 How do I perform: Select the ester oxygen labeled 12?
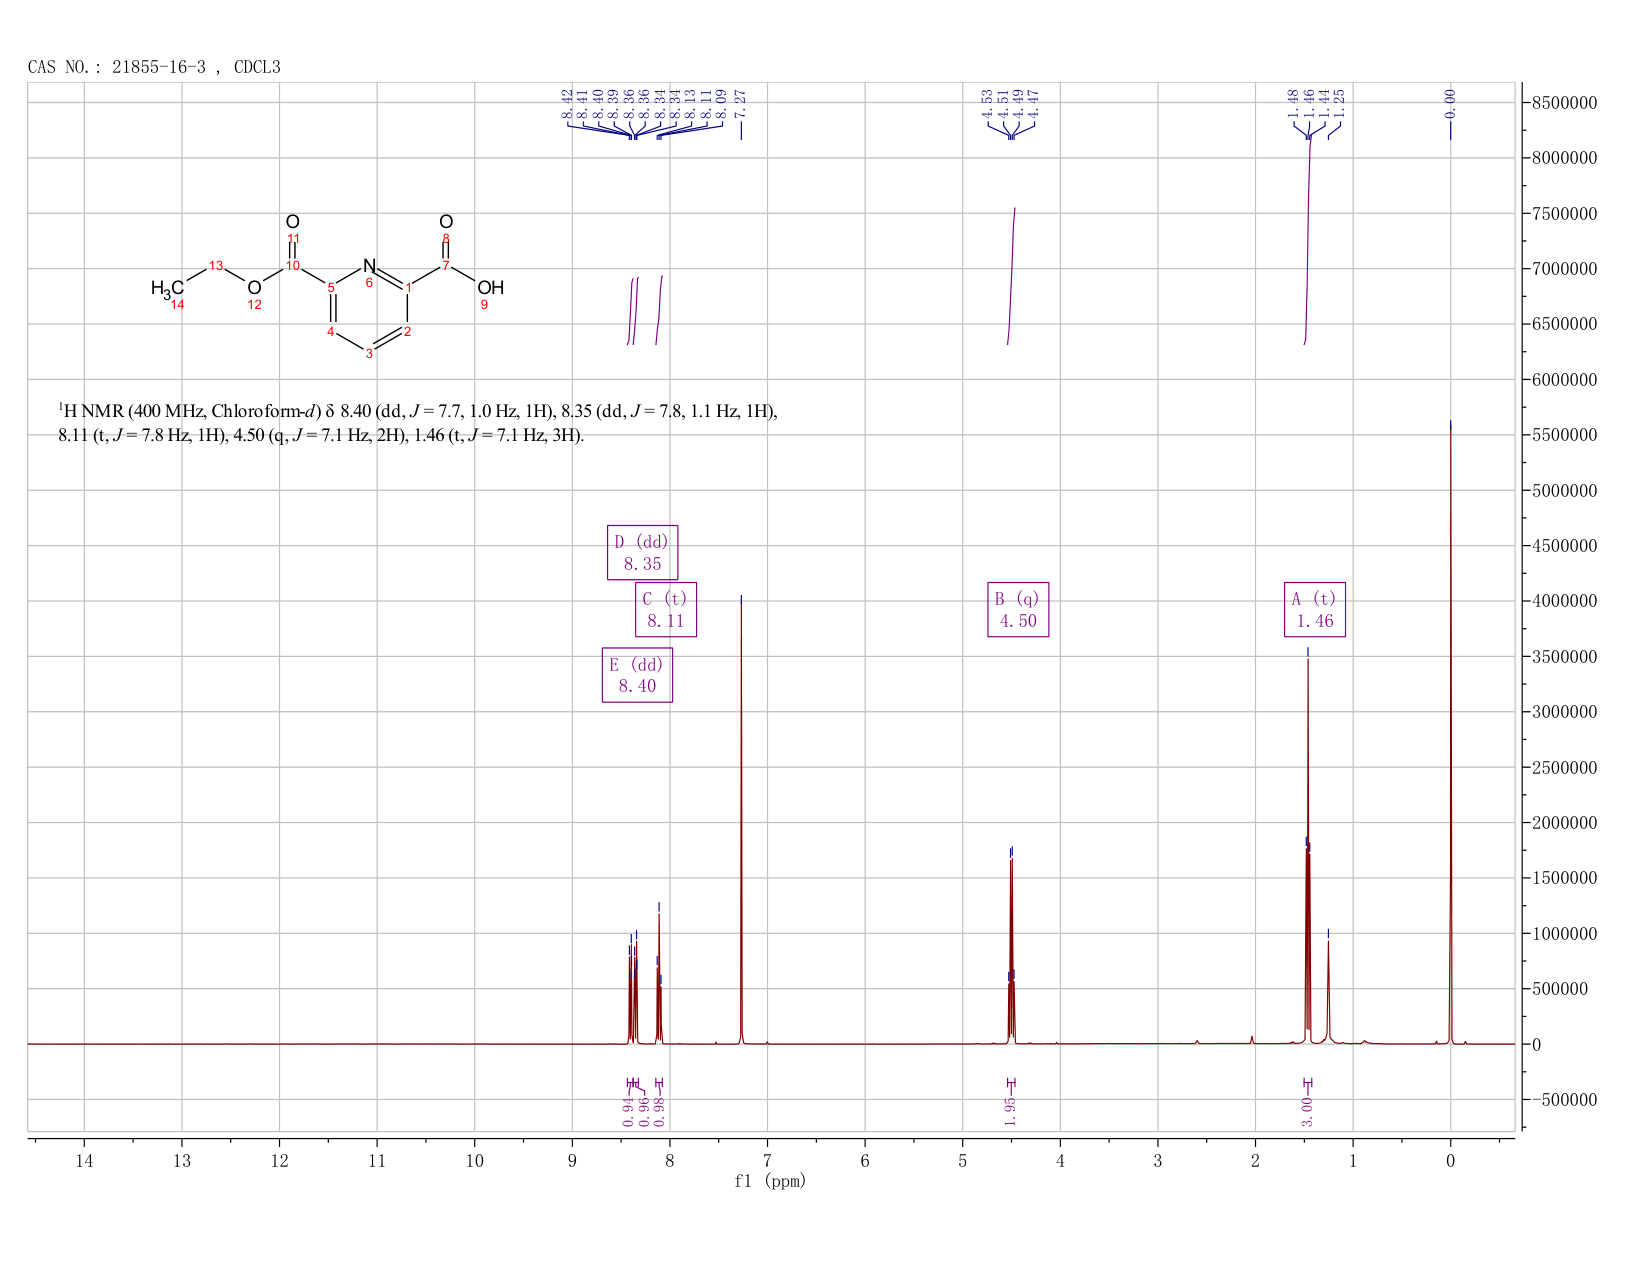click(254, 288)
